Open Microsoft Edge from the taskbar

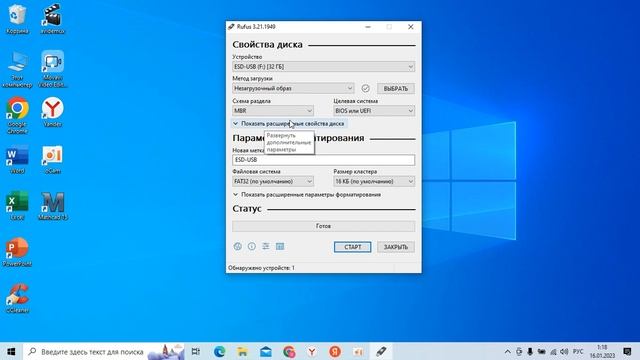[220, 351]
